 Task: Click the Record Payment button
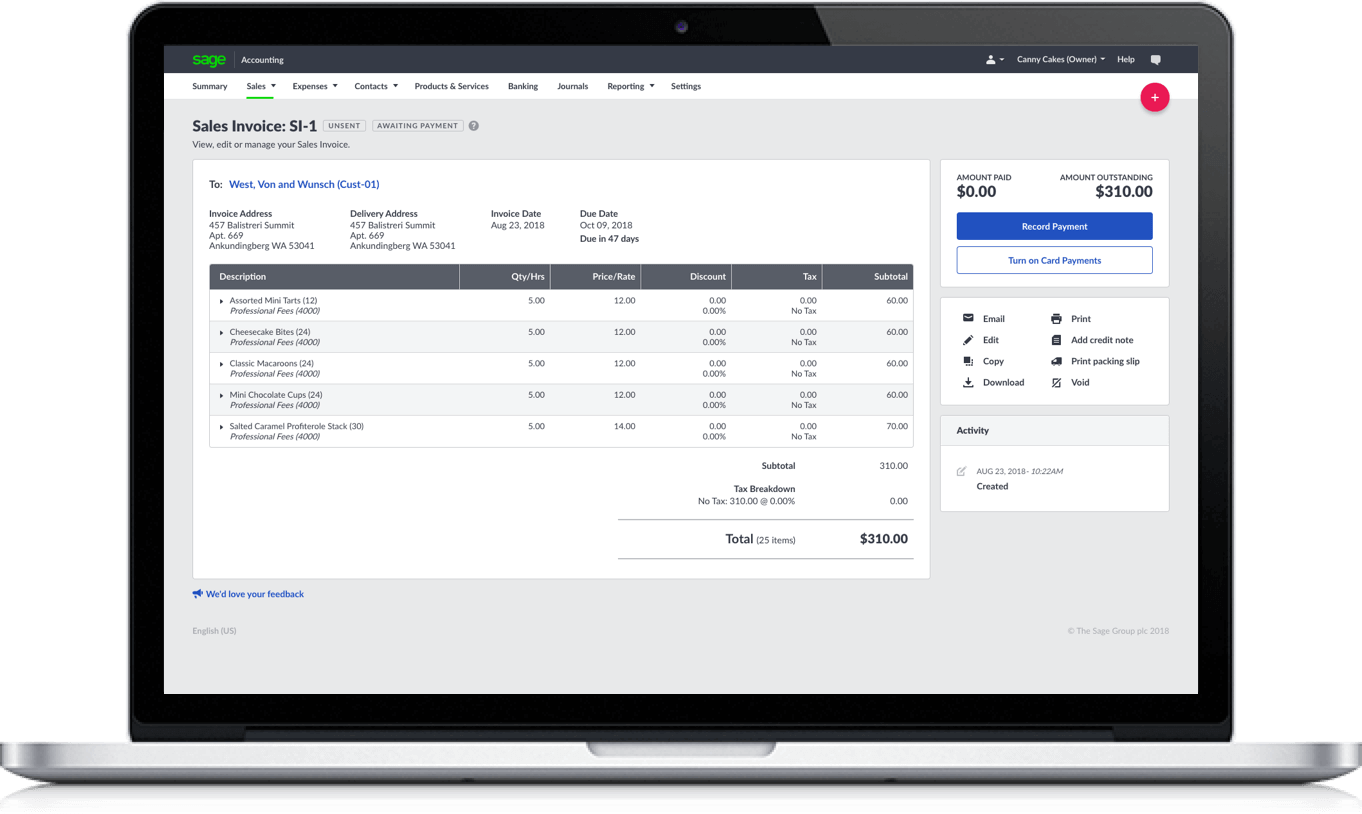click(1054, 226)
